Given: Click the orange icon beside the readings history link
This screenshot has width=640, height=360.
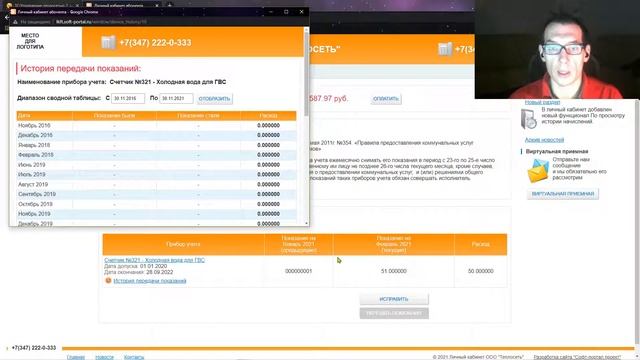Looking at the screenshot, I should tap(108, 280).
